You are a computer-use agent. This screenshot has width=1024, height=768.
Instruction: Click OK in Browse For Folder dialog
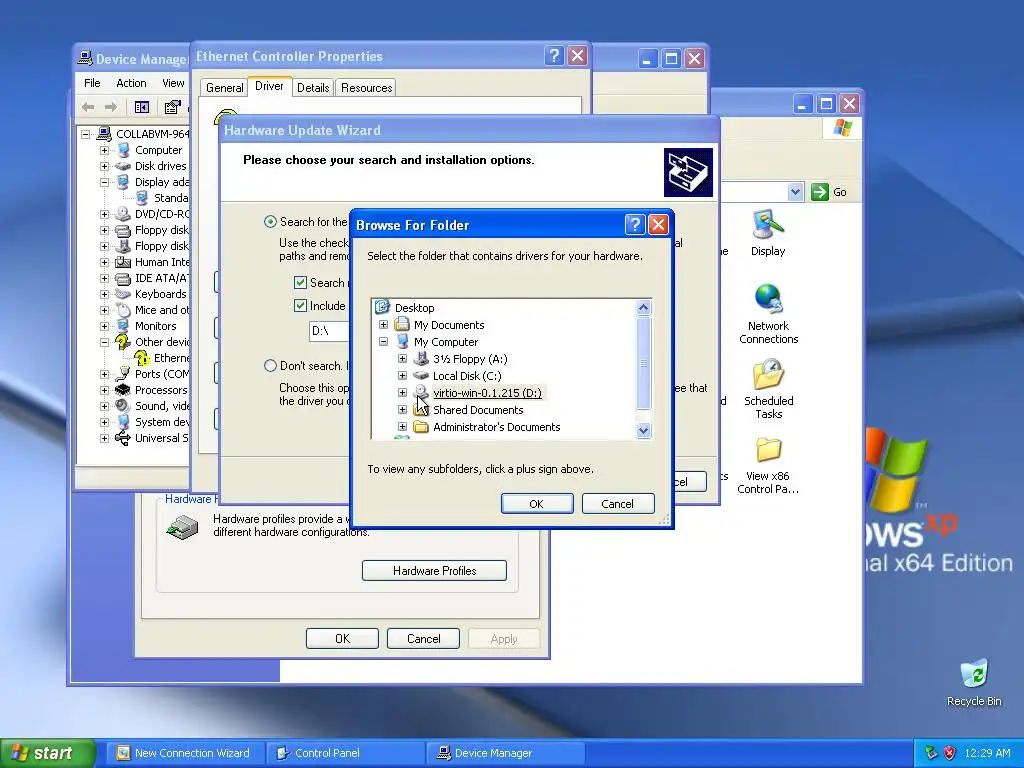click(537, 504)
